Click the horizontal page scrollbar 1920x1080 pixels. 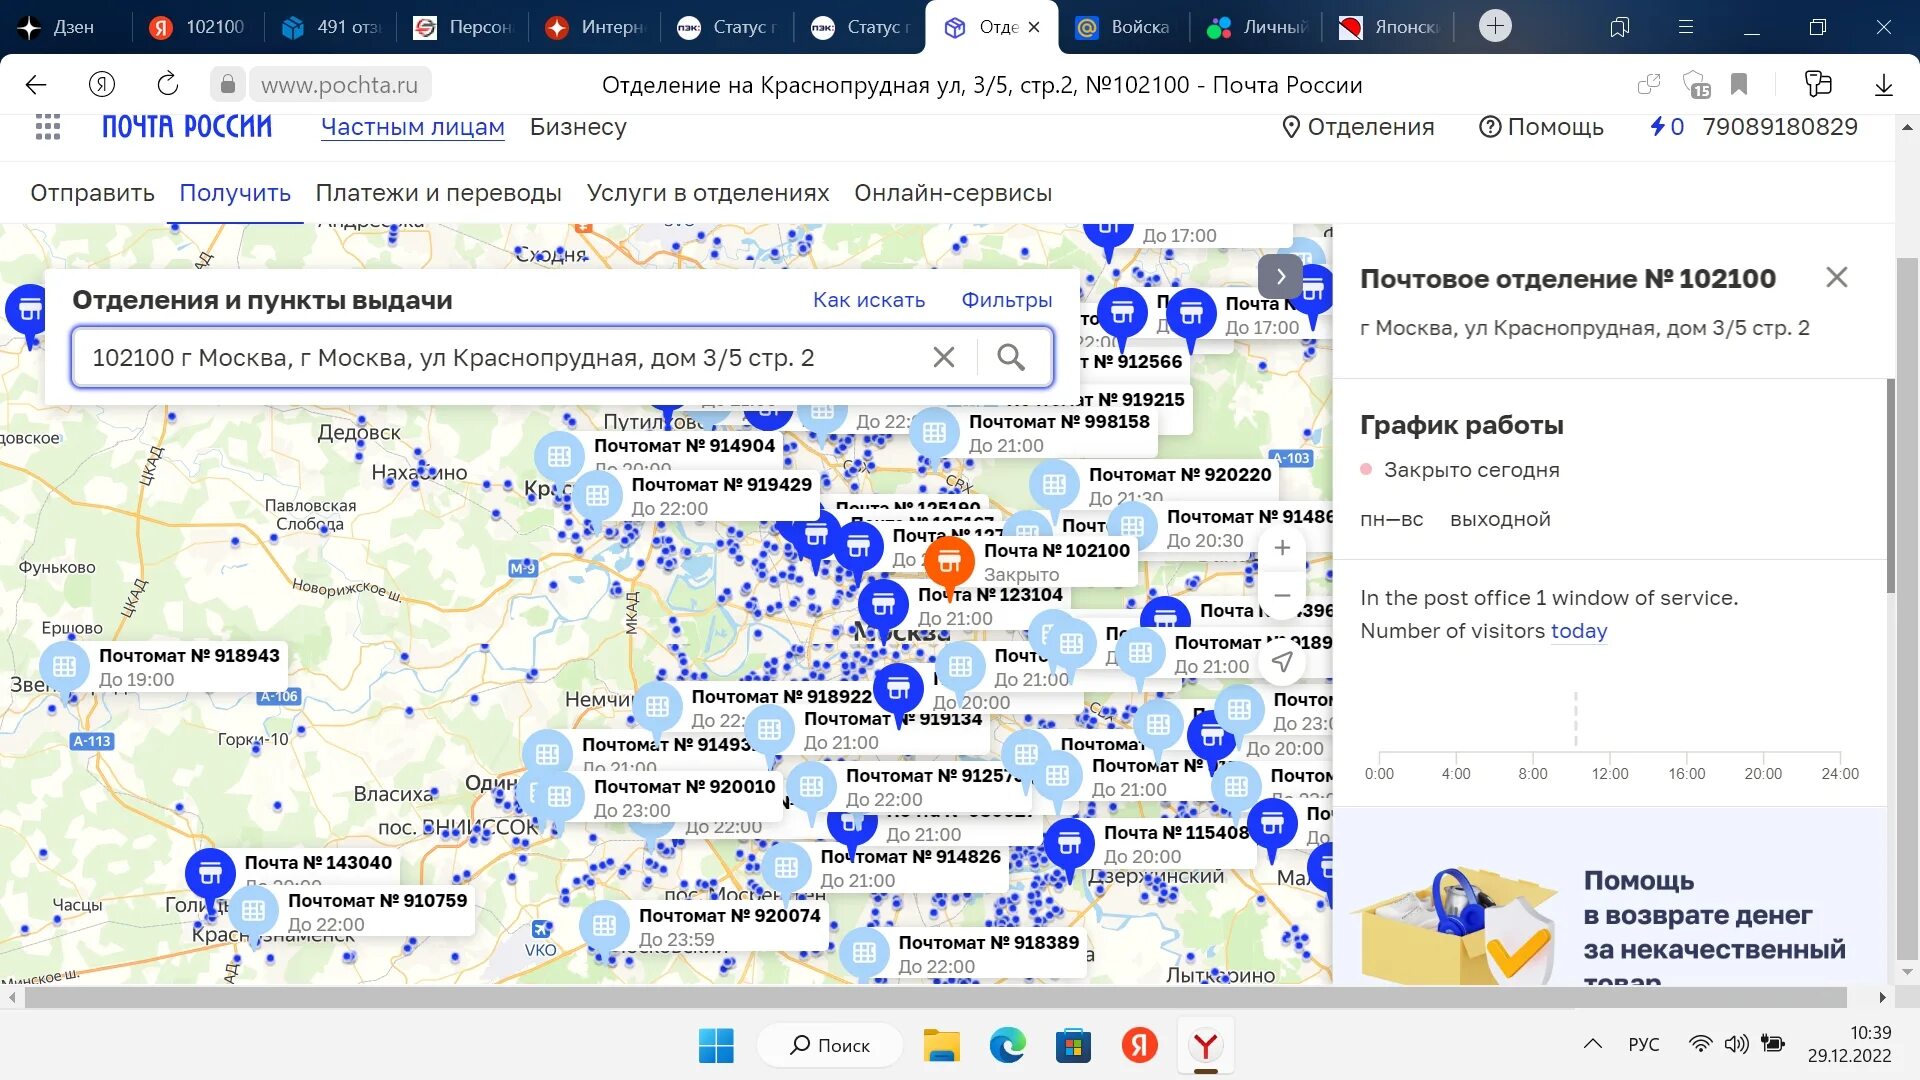pyautogui.click(x=935, y=997)
